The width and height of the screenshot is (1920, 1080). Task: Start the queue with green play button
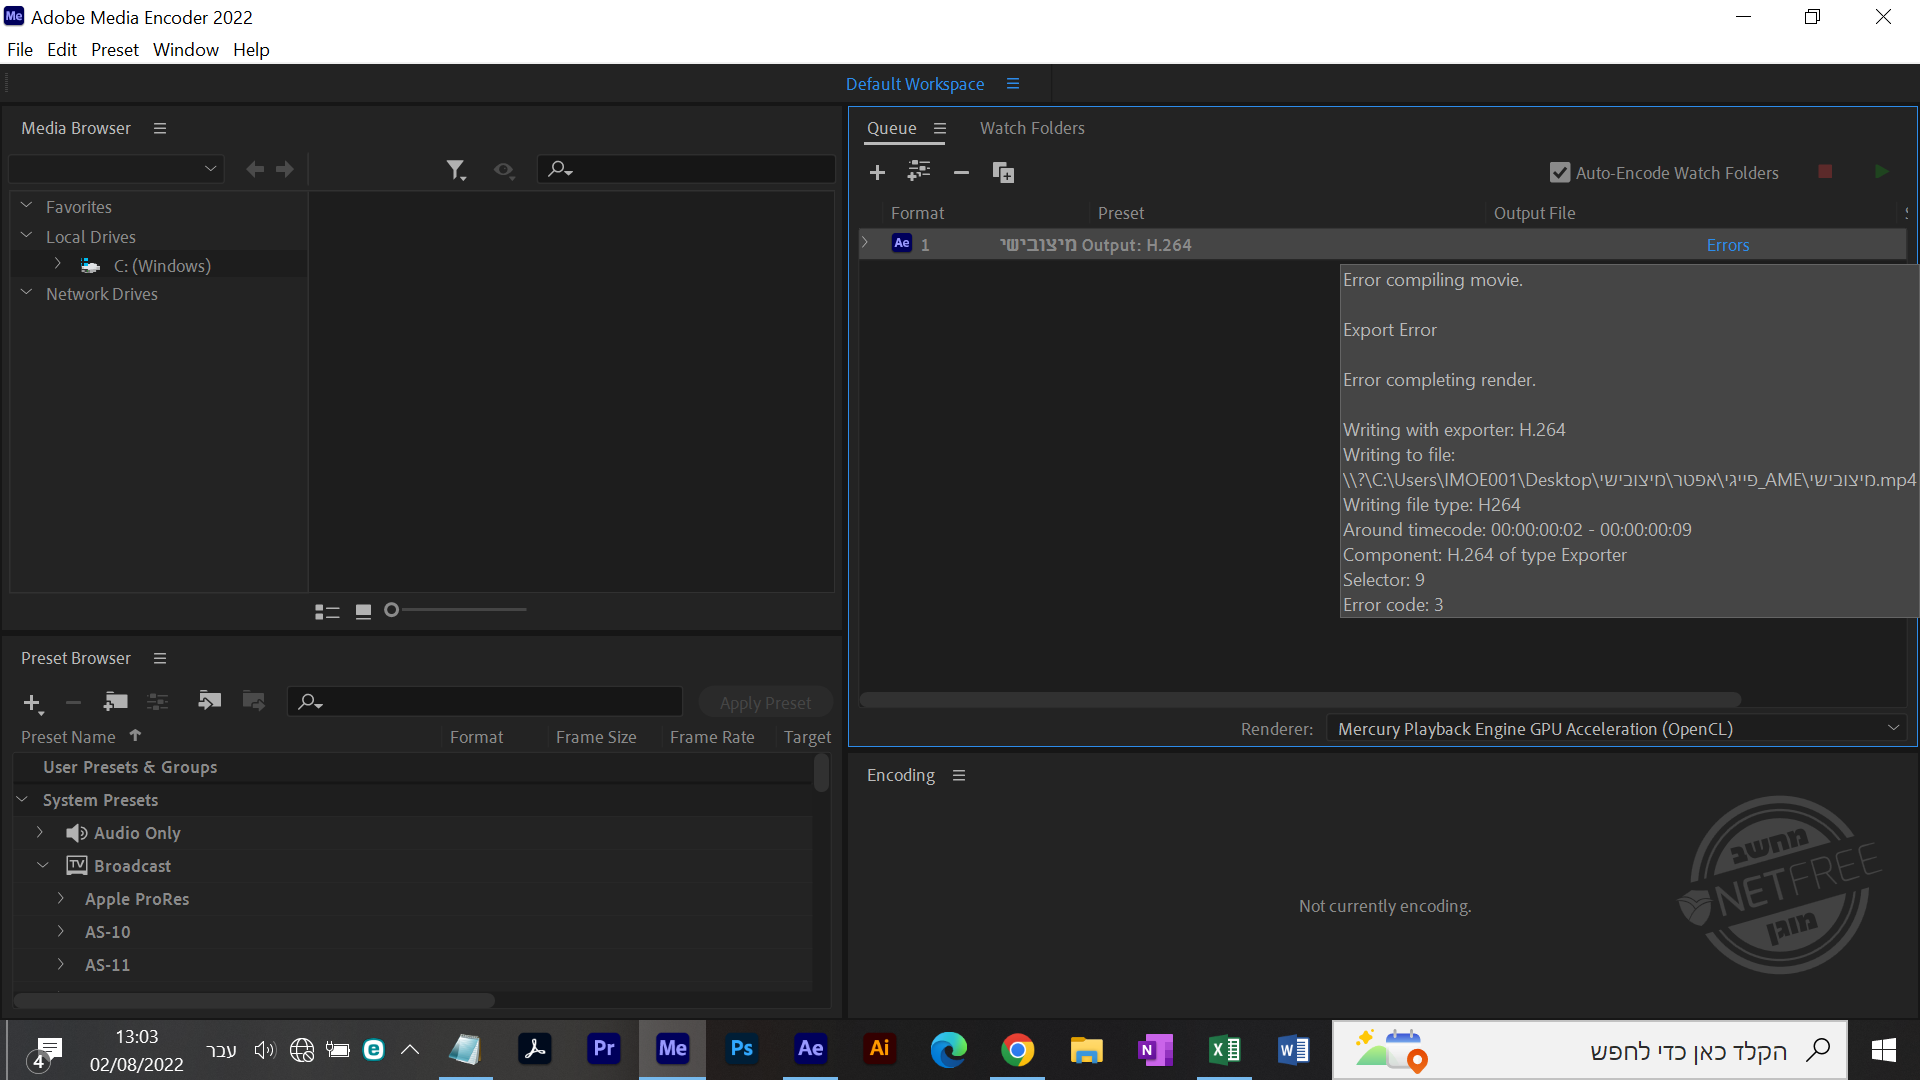[x=1881, y=172]
